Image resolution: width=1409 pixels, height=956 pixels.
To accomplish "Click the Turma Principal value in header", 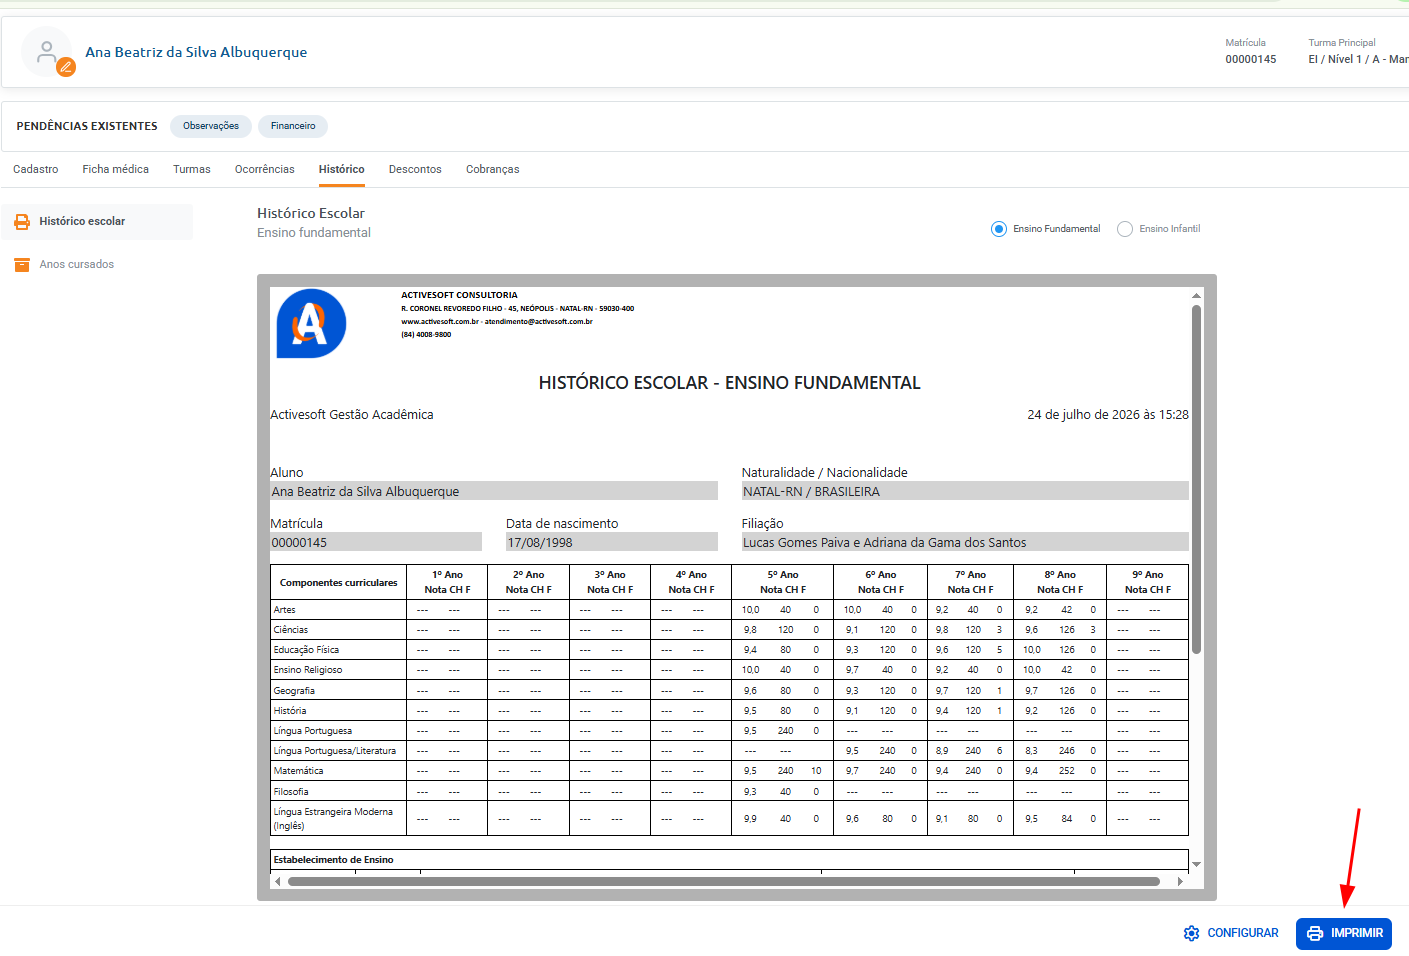I will coord(1358,59).
